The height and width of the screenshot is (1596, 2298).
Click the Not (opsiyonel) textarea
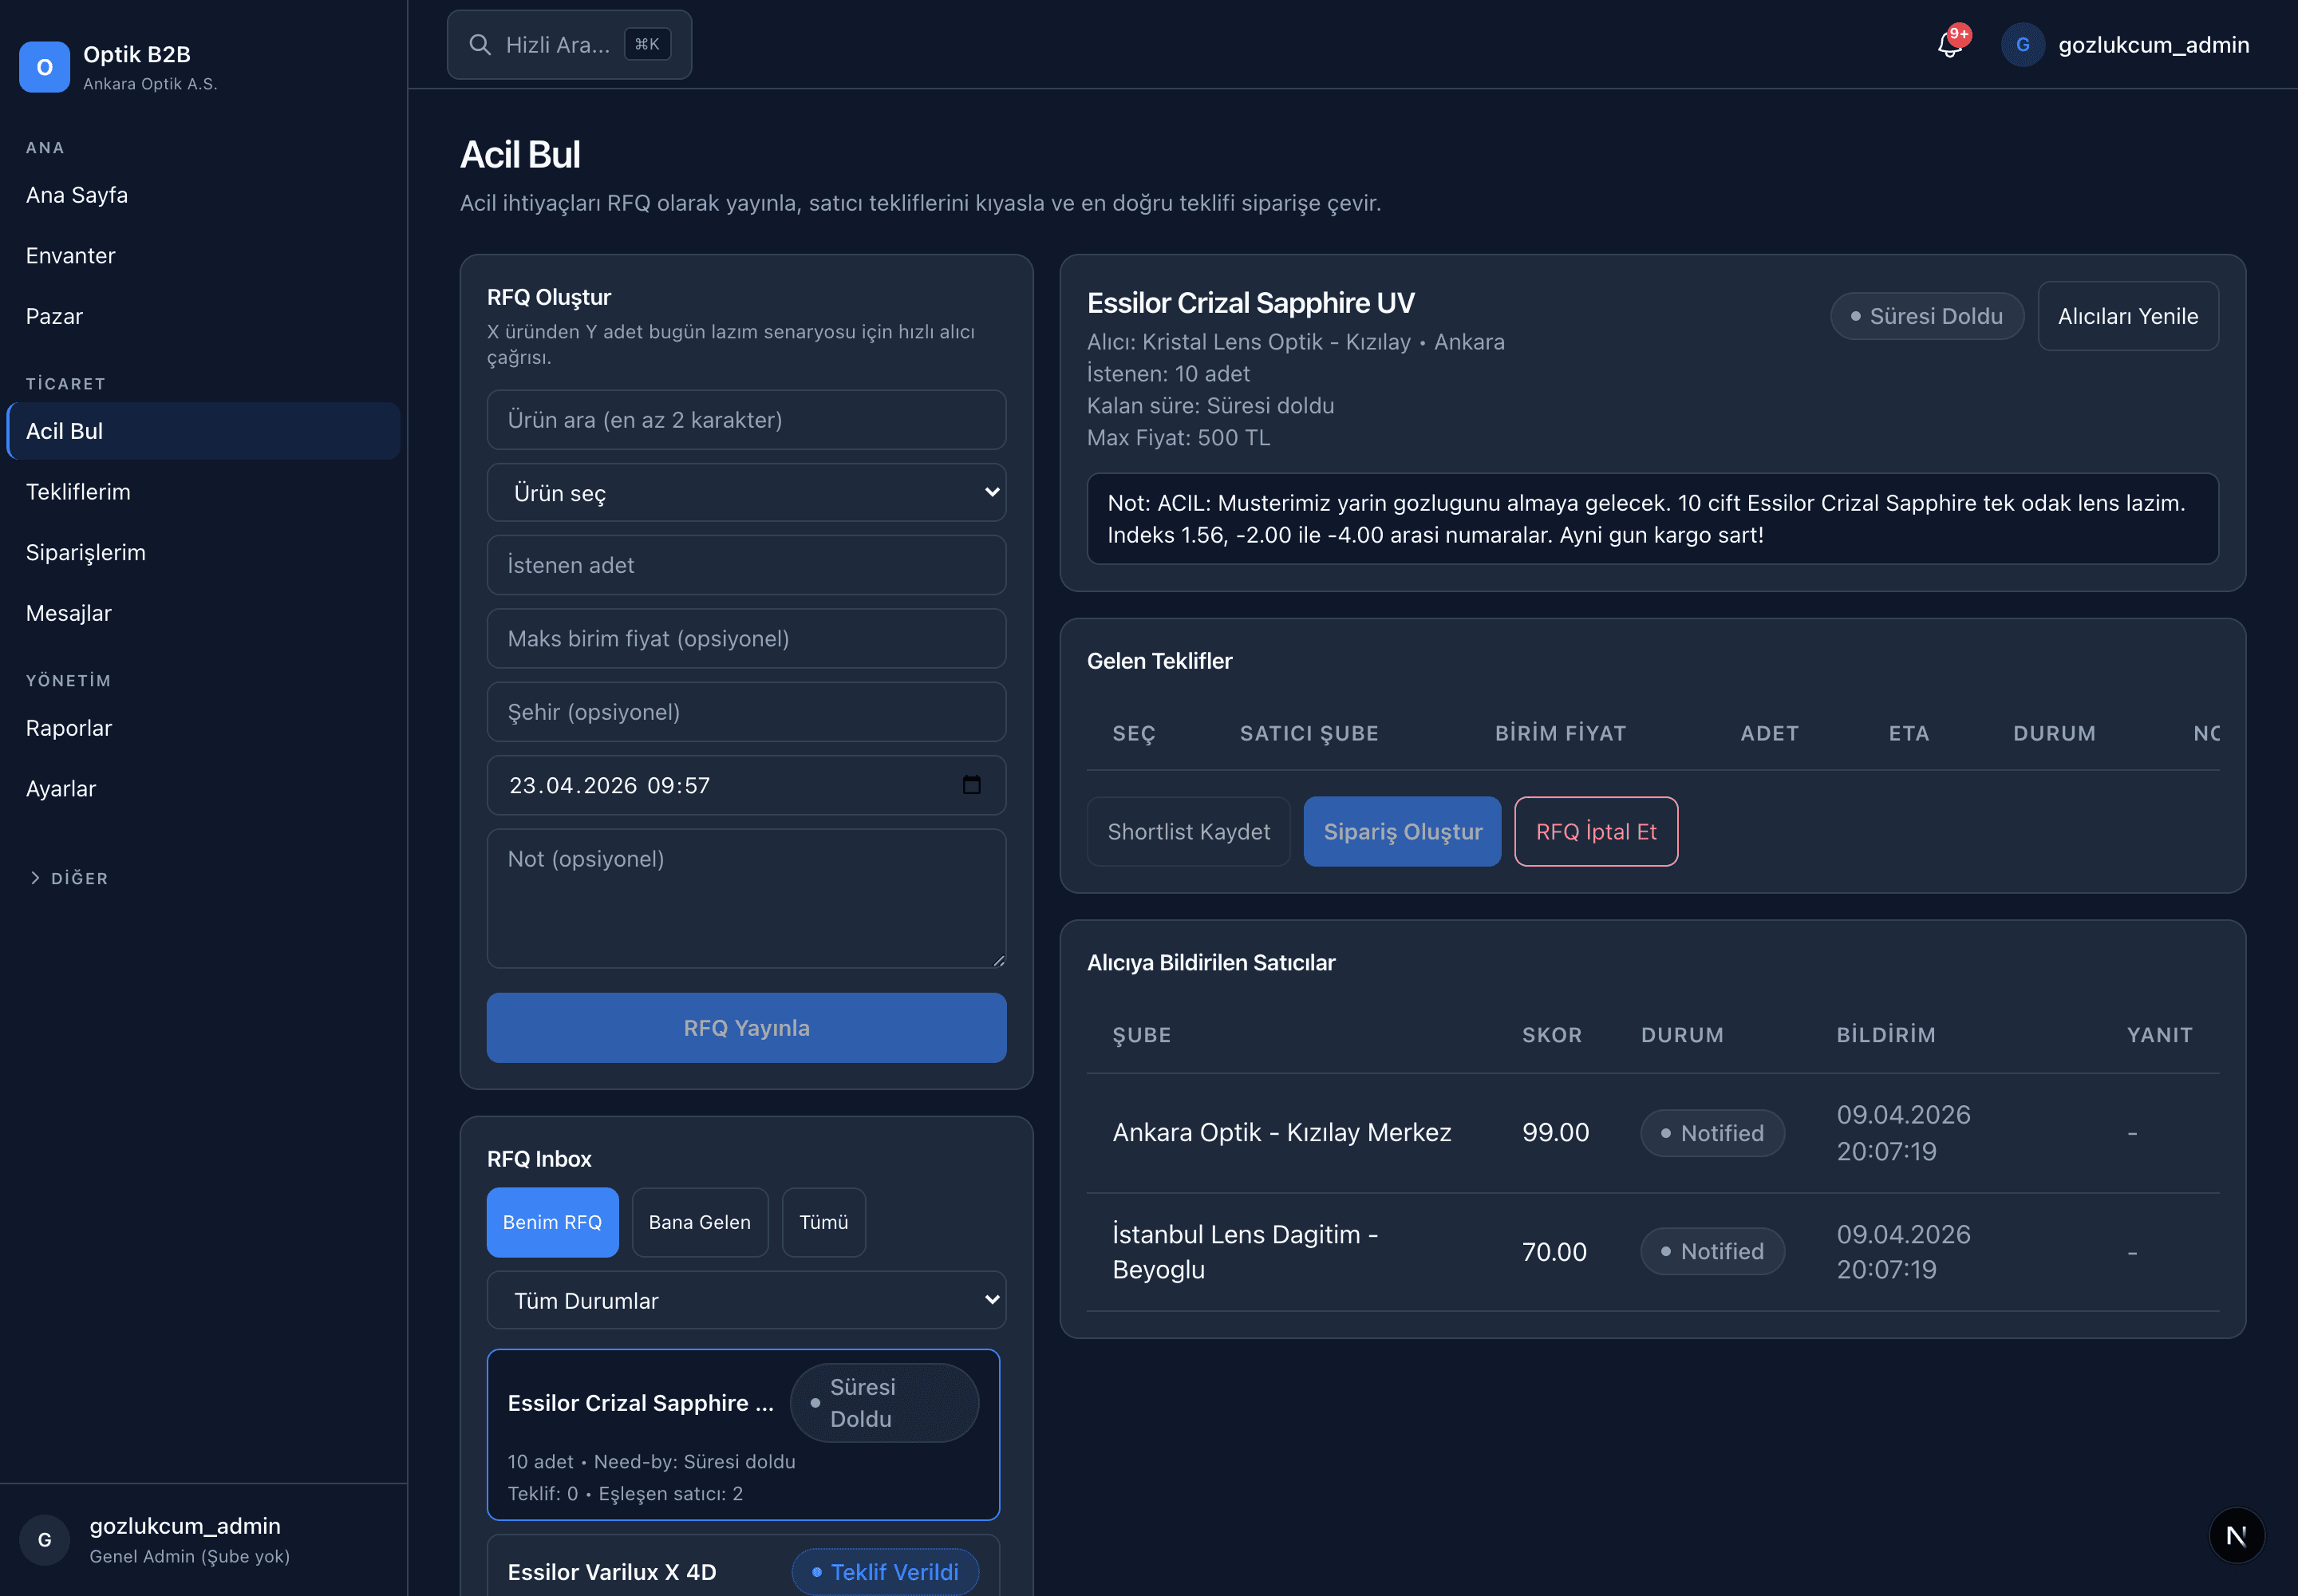(x=746, y=898)
